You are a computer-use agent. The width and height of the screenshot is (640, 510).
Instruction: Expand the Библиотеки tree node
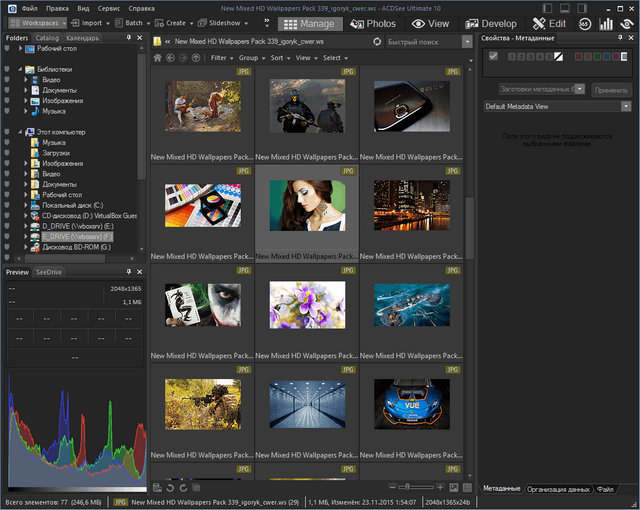(x=20, y=71)
